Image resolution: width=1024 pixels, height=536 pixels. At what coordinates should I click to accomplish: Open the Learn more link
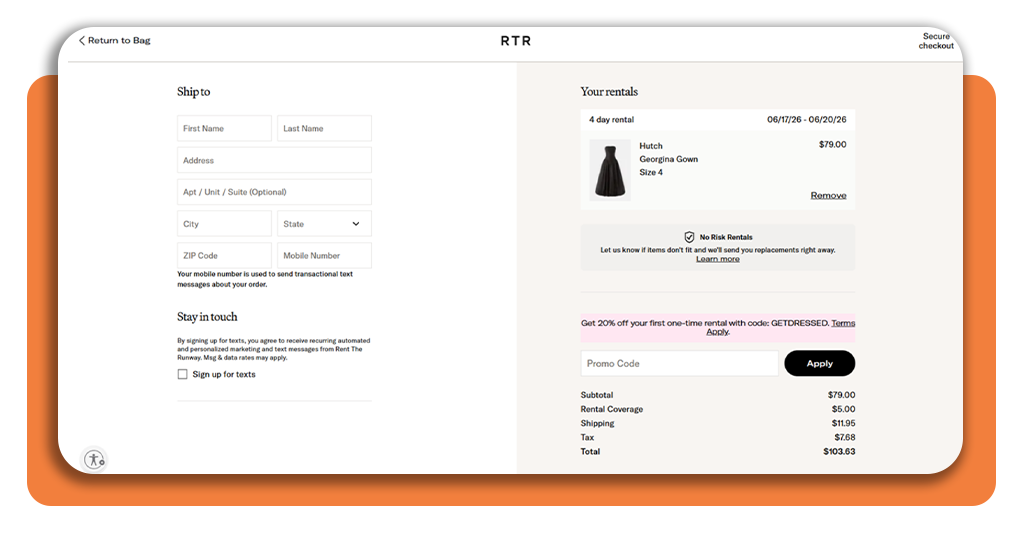tap(718, 259)
